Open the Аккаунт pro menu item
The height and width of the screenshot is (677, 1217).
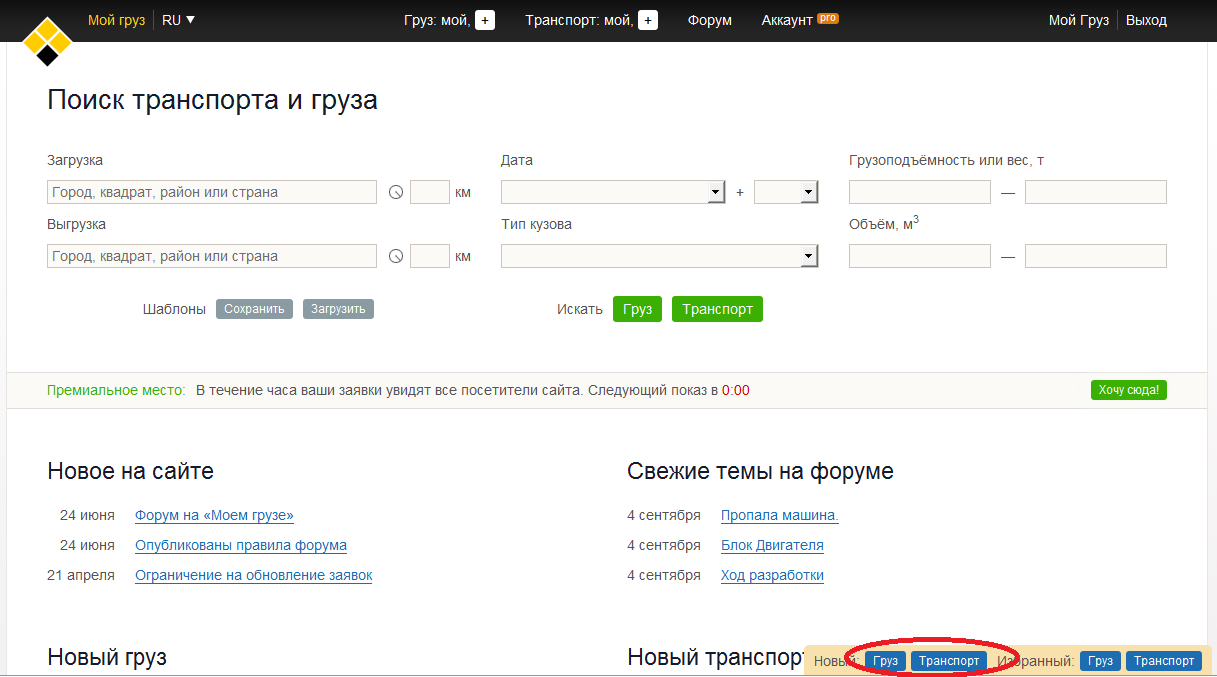click(x=798, y=20)
